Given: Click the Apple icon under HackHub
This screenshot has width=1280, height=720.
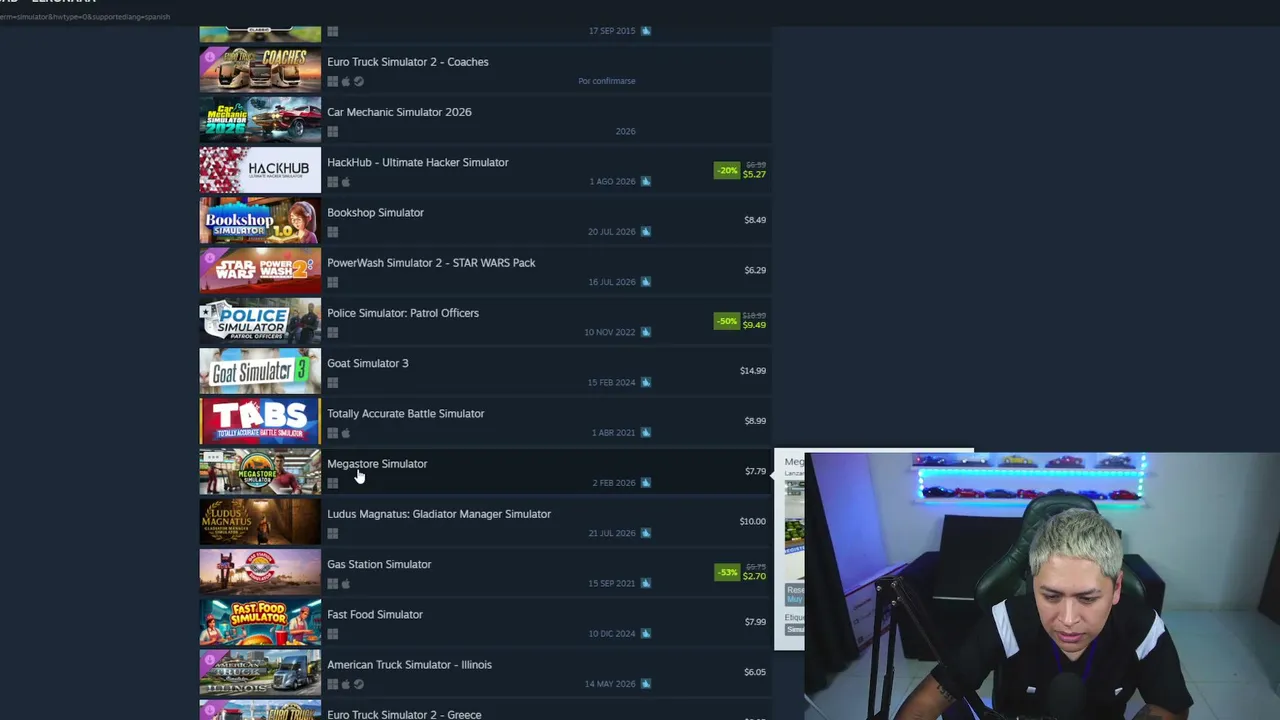Looking at the screenshot, I should pyautogui.click(x=346, y=182).
